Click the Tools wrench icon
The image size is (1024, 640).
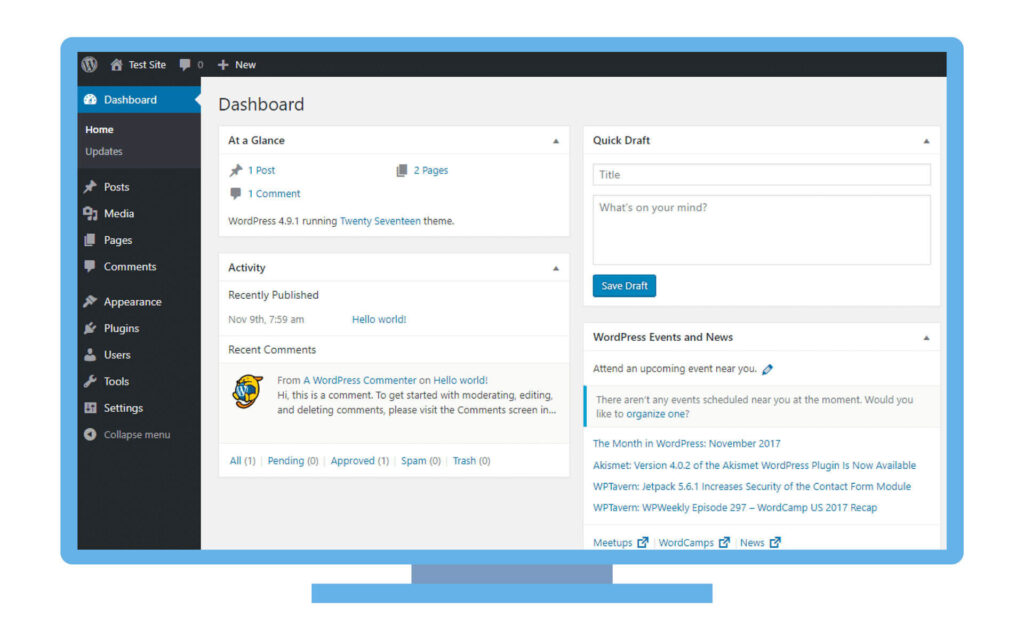pyautogui.click(x=90, y=381)
